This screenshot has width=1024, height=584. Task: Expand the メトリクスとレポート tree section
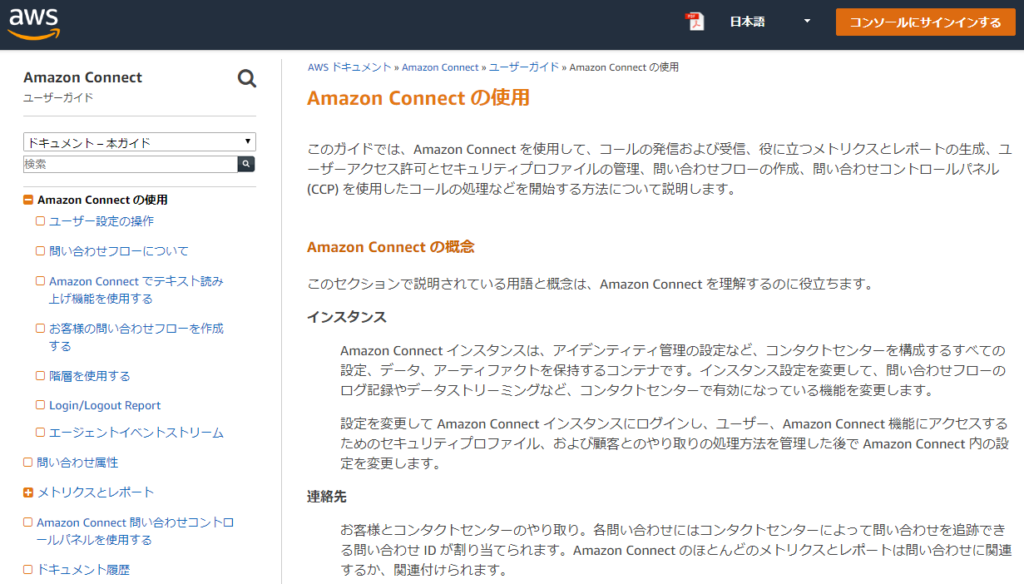tap(28, 493)
